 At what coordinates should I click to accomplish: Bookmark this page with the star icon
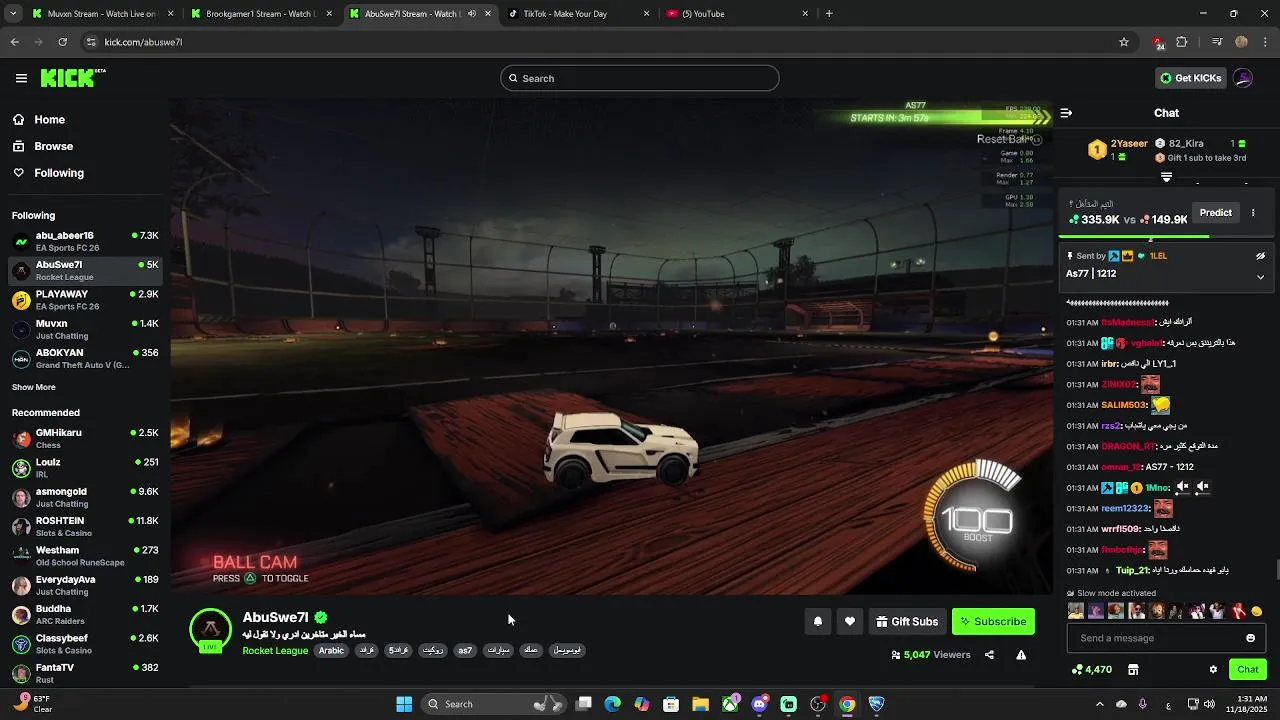coord(1124,42)
